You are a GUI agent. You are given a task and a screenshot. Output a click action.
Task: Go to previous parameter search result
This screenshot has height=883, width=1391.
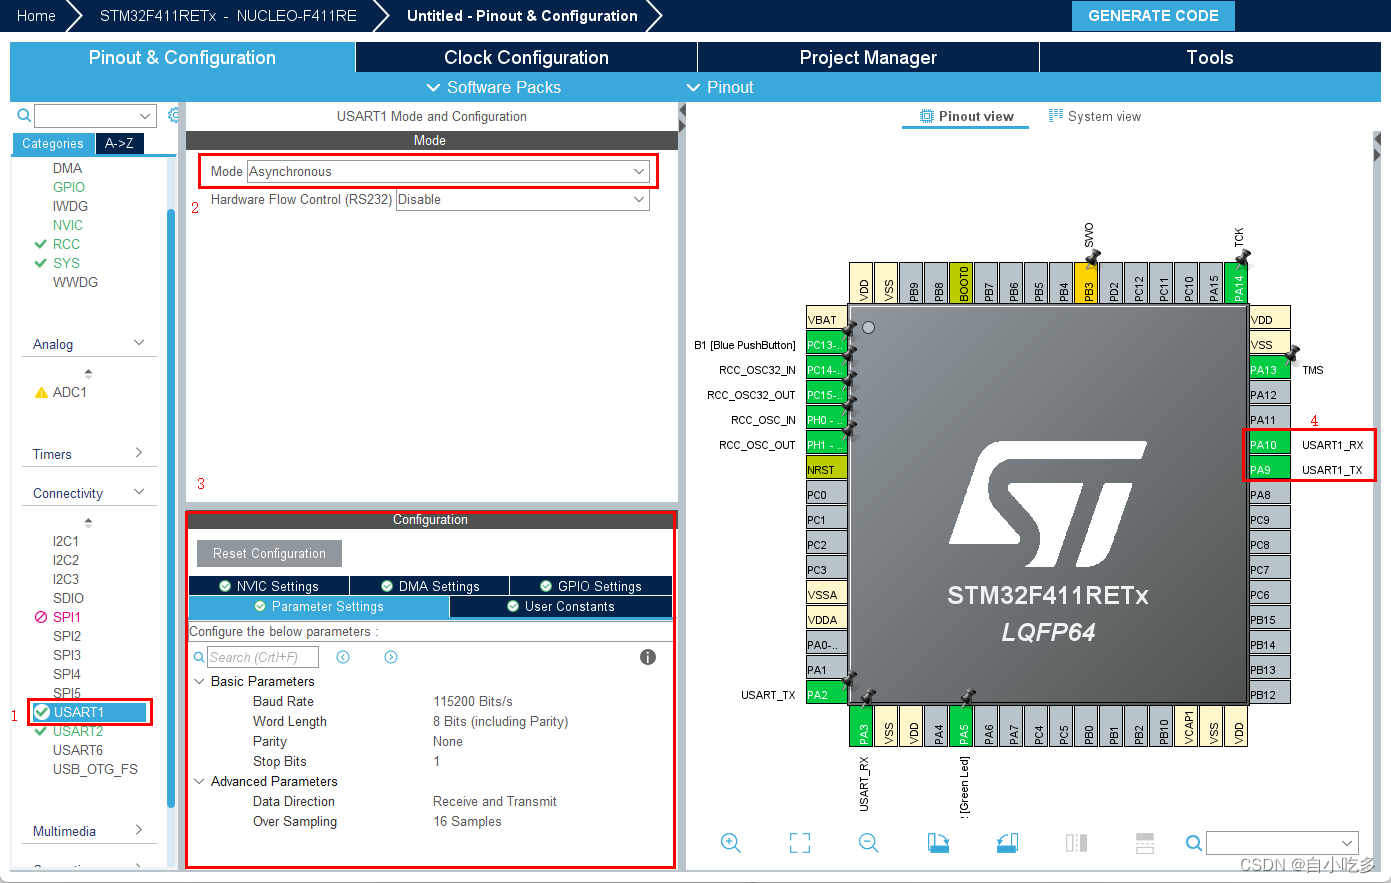[x=343, y=657]
